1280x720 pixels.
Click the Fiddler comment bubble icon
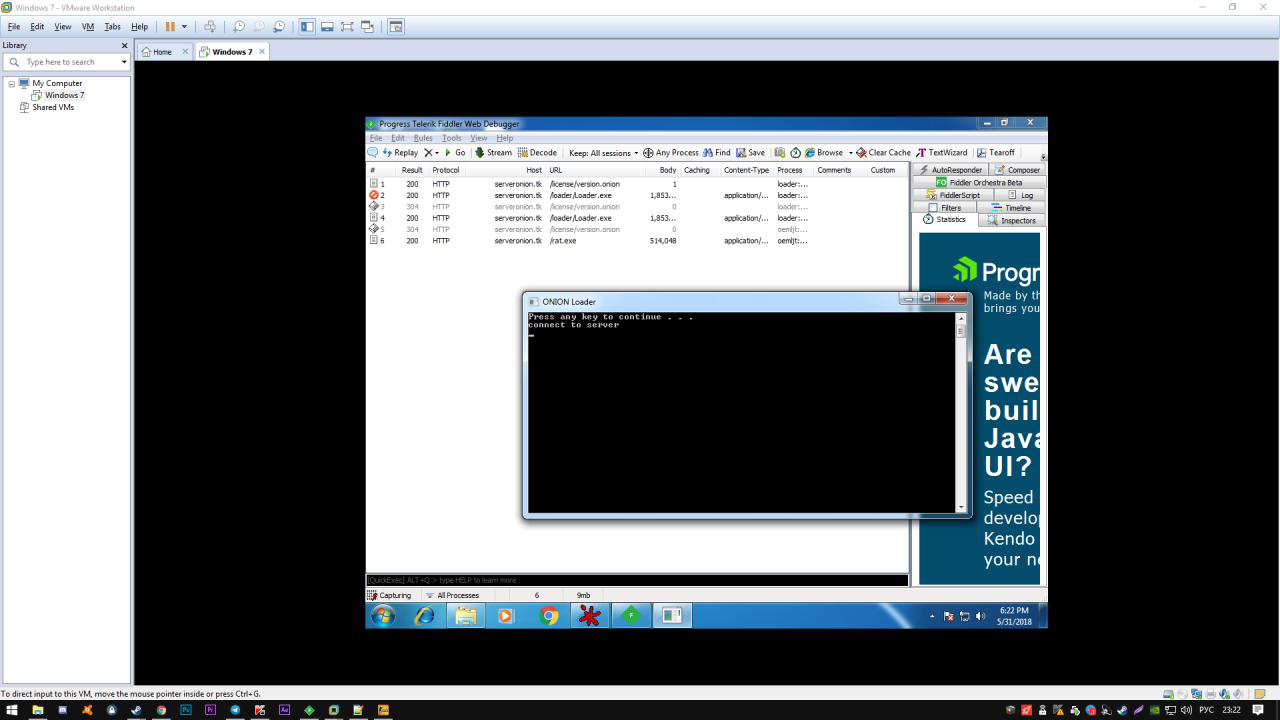click(373, 153)
